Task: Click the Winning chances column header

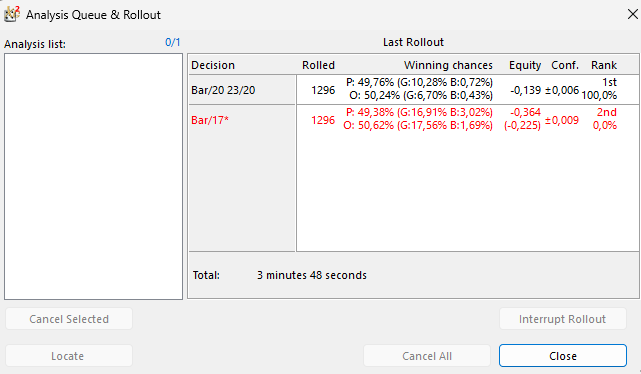Action: click(x=448, y=65)
